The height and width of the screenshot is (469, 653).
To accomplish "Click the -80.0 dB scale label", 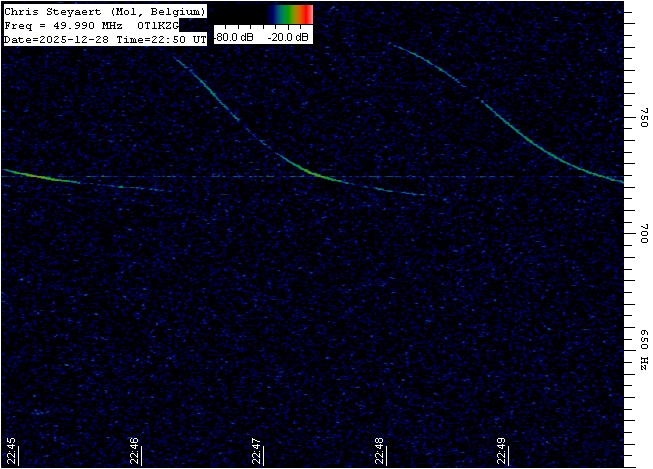I will [235, 37].
